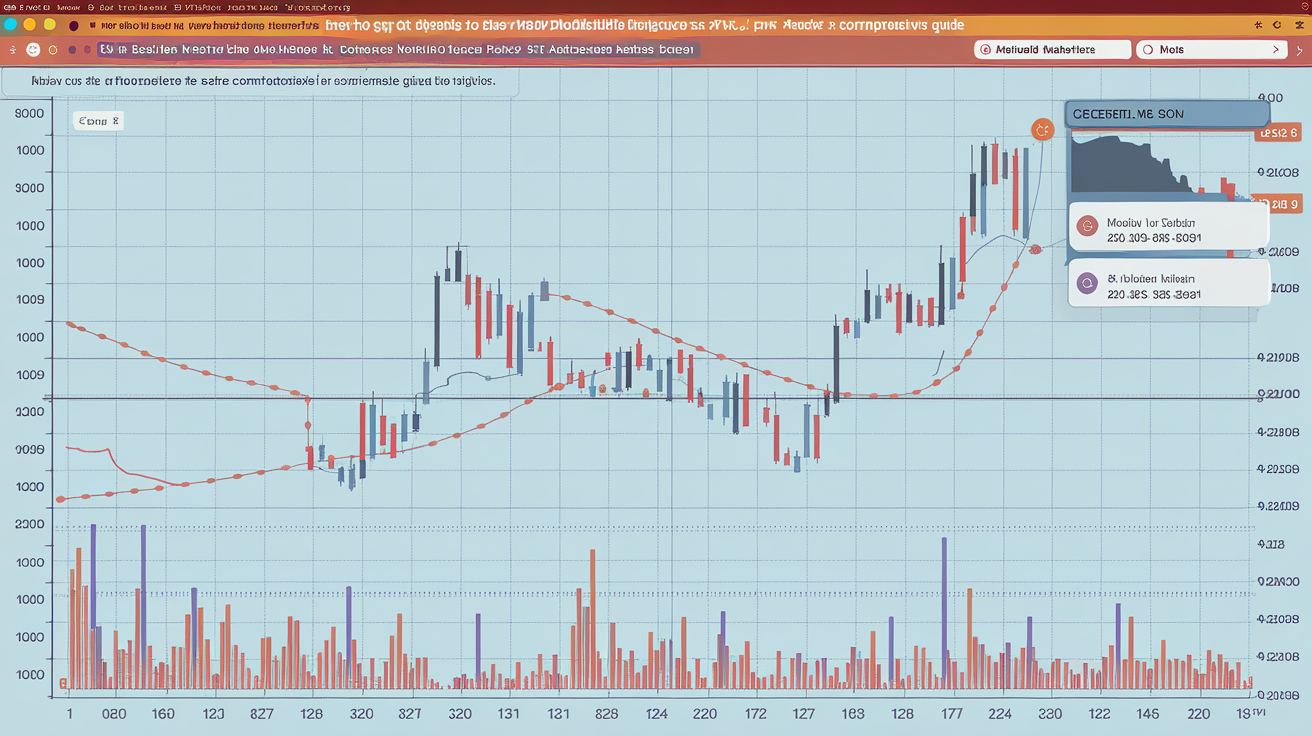Click x-axis label 172
The height and width of the screenshot is (736, 1312).
click(754, 714)
